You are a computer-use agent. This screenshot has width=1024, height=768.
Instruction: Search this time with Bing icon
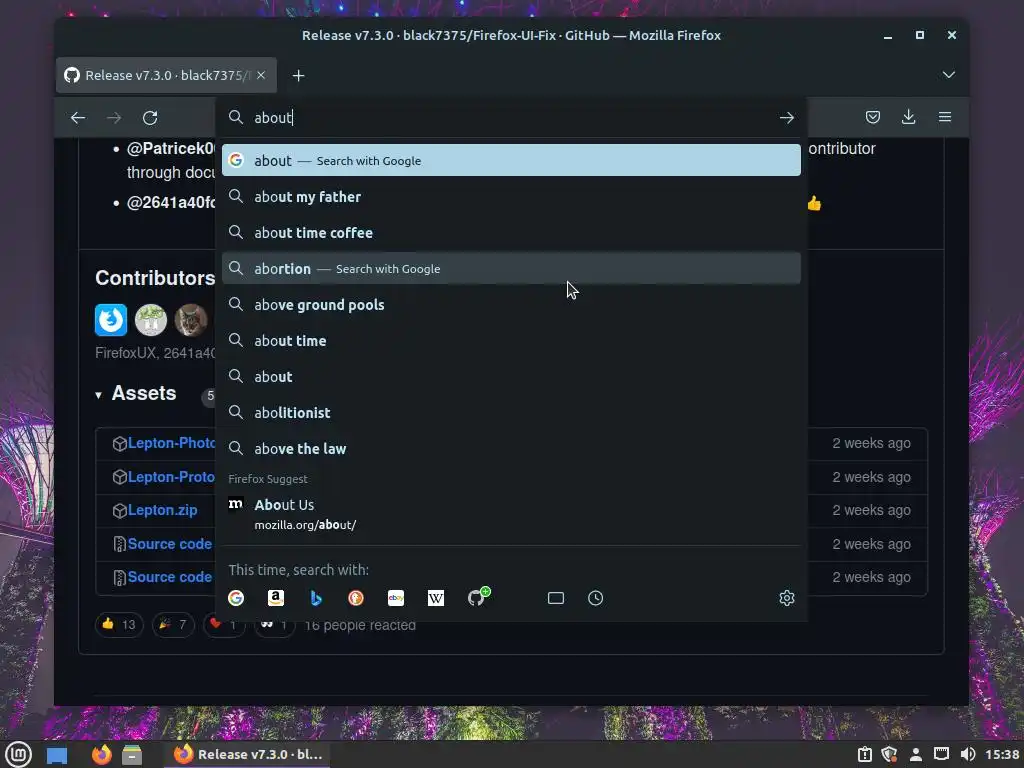(x=316, y=598)
